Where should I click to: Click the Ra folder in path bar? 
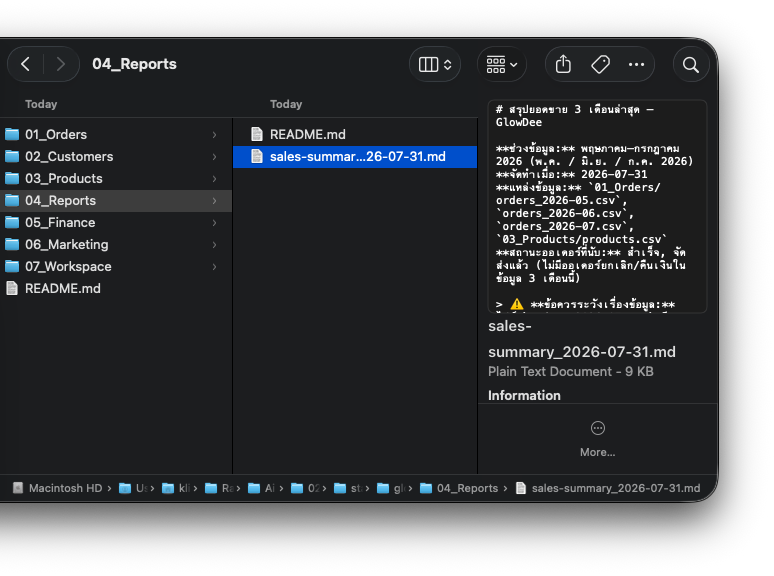219,488
